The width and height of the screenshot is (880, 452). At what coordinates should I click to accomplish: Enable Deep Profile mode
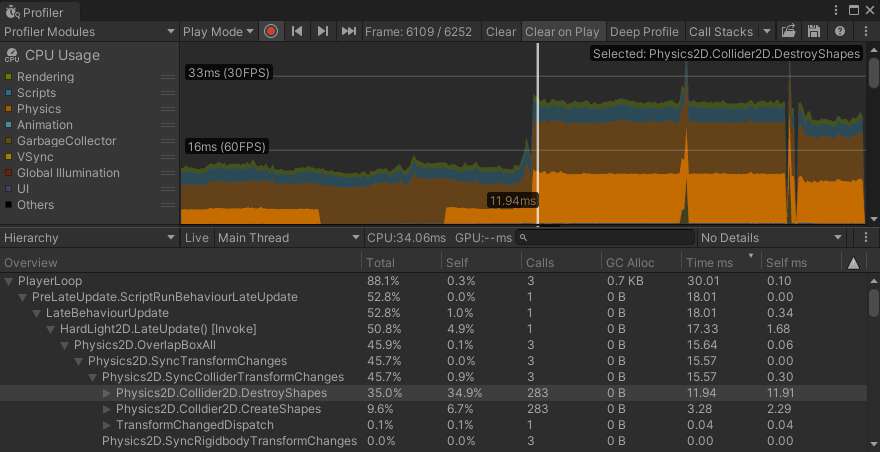(x=644, y=31)
